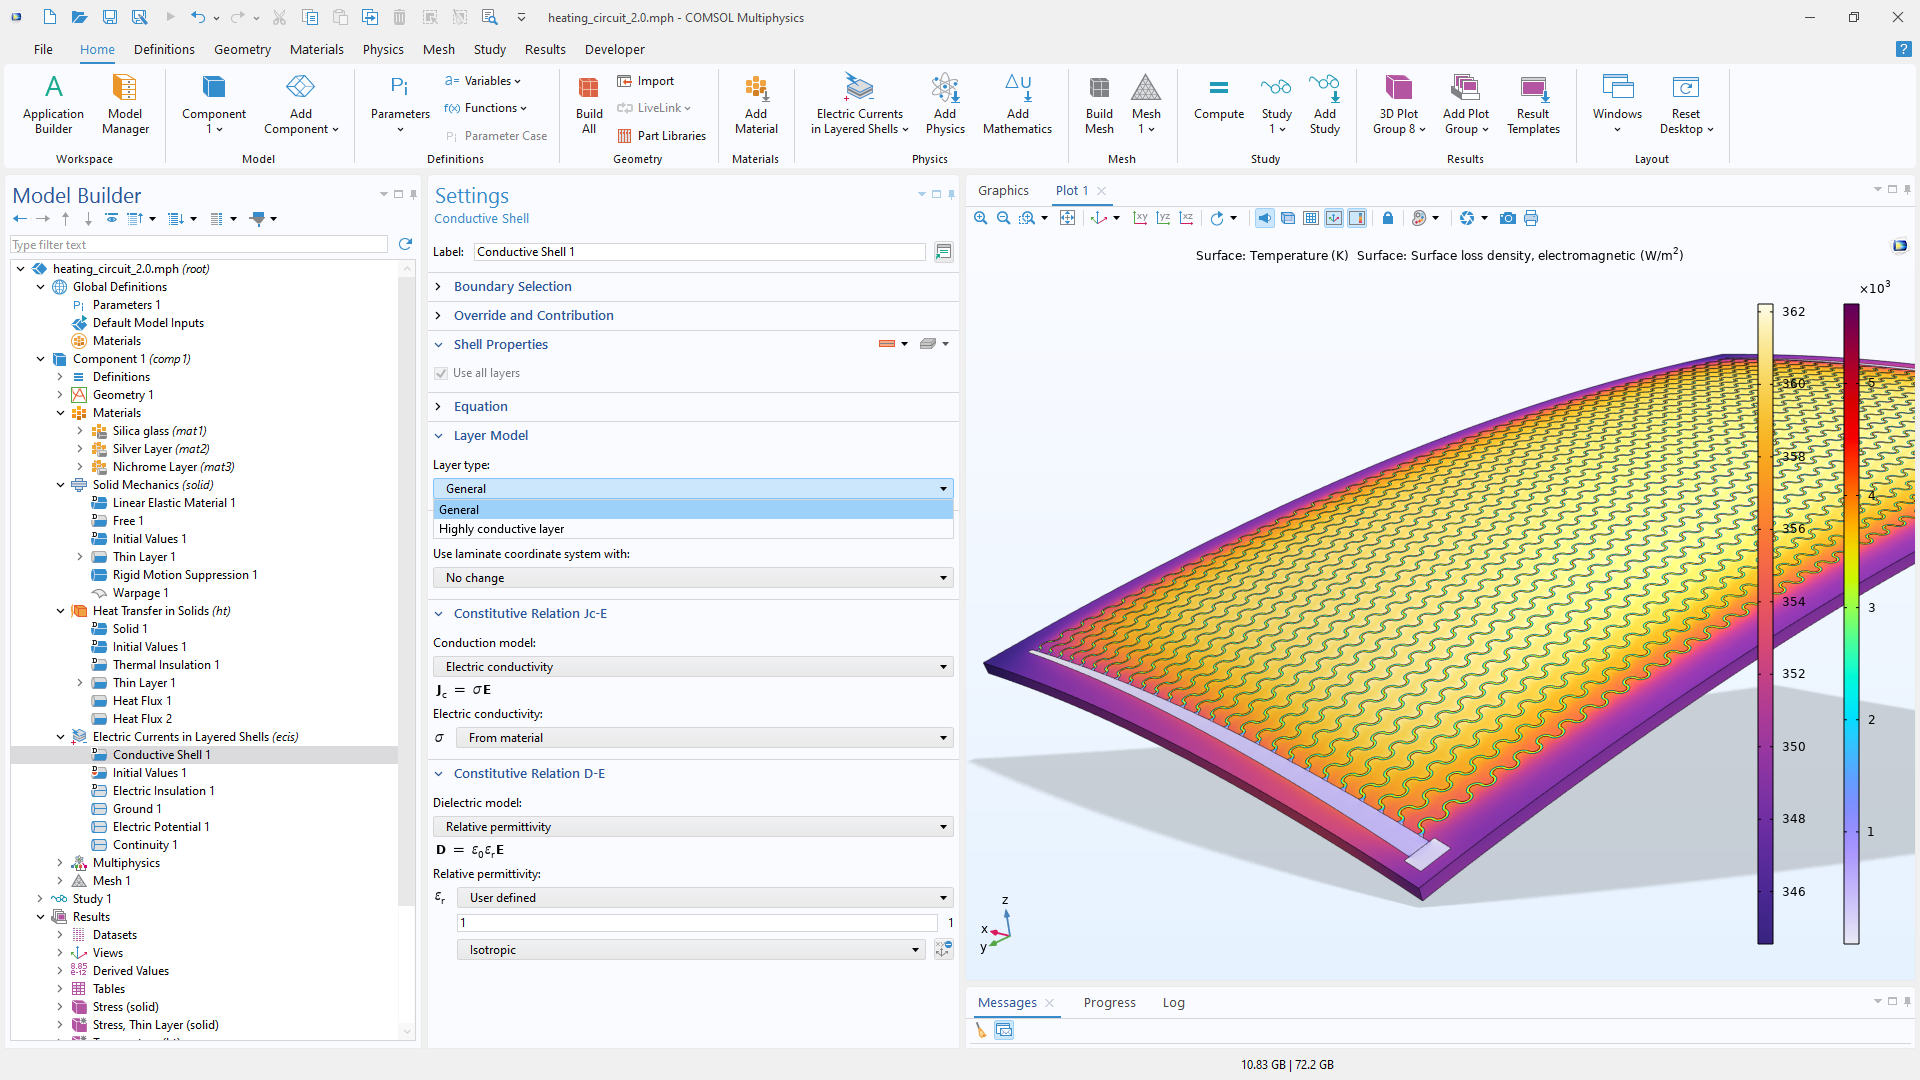Click the Print icon in Graphics toolbar

point(1531,218)
